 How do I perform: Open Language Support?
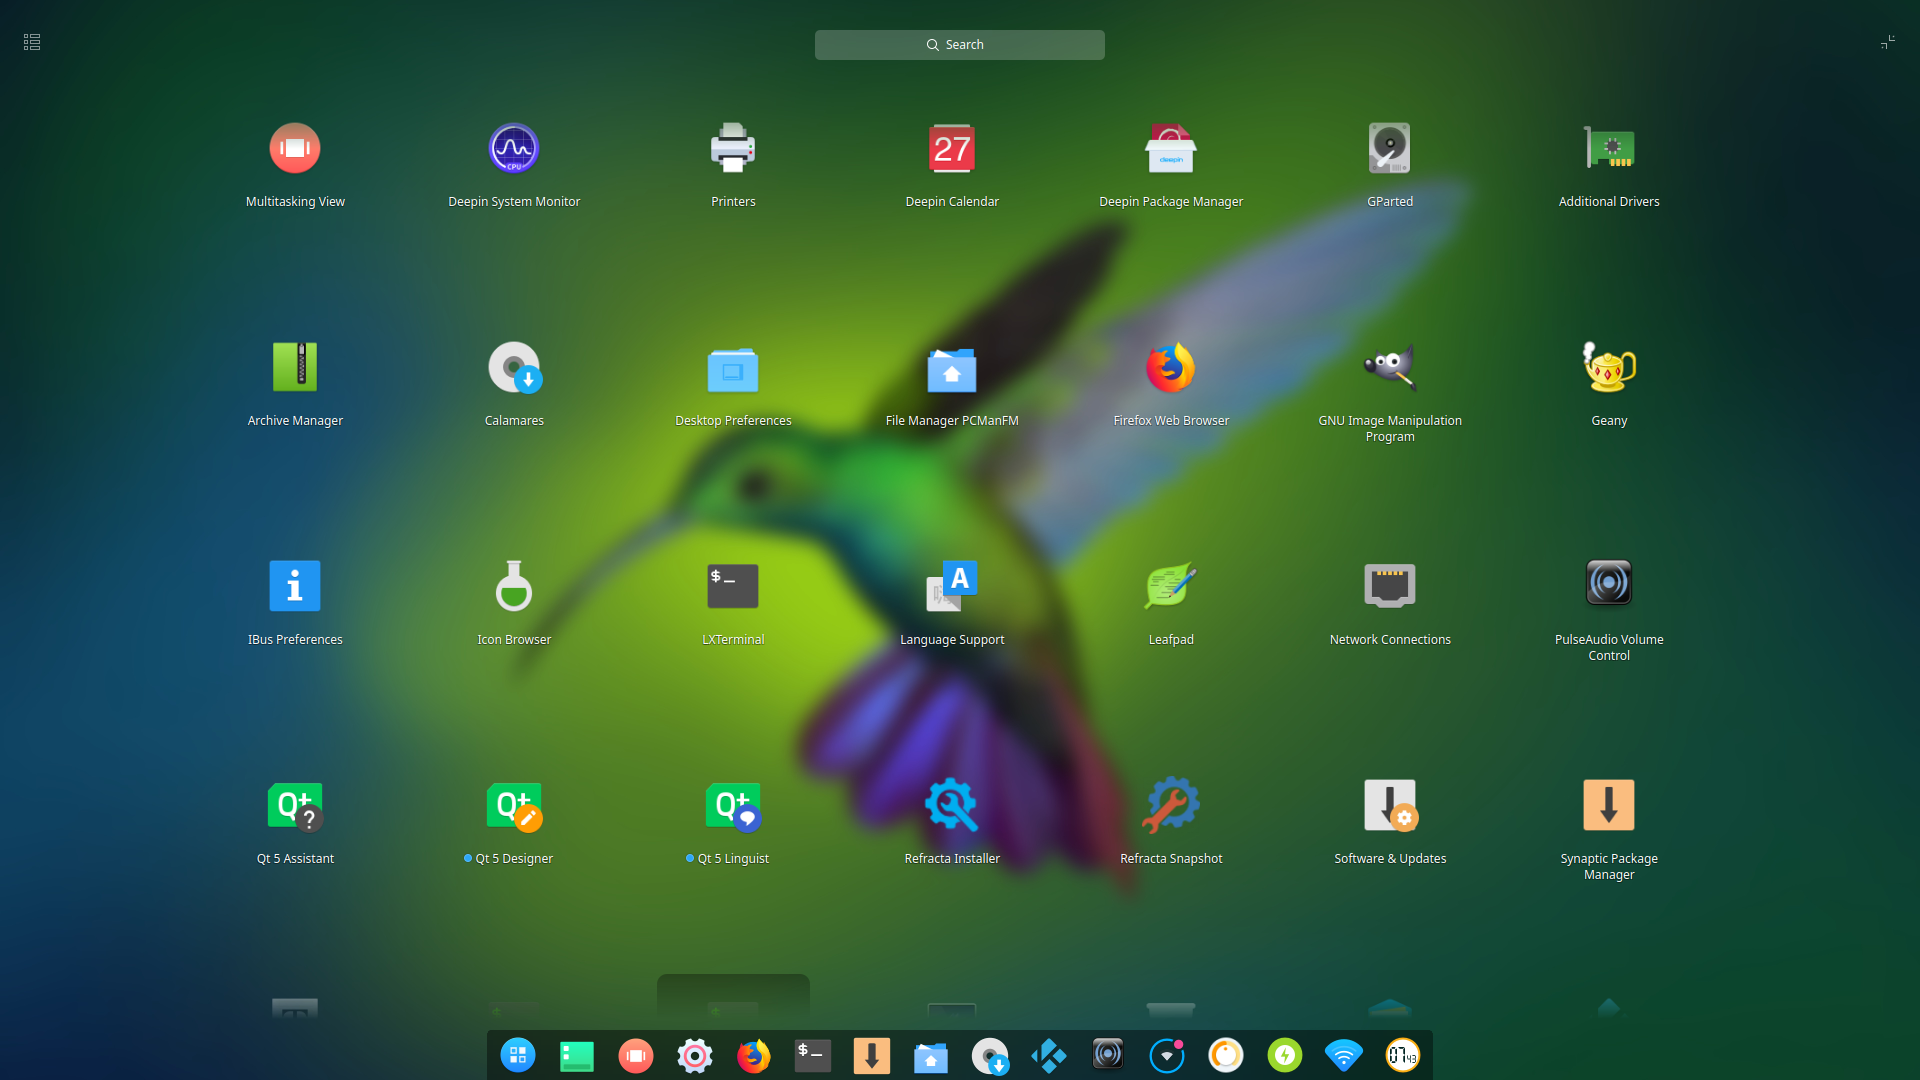point(952,586)
